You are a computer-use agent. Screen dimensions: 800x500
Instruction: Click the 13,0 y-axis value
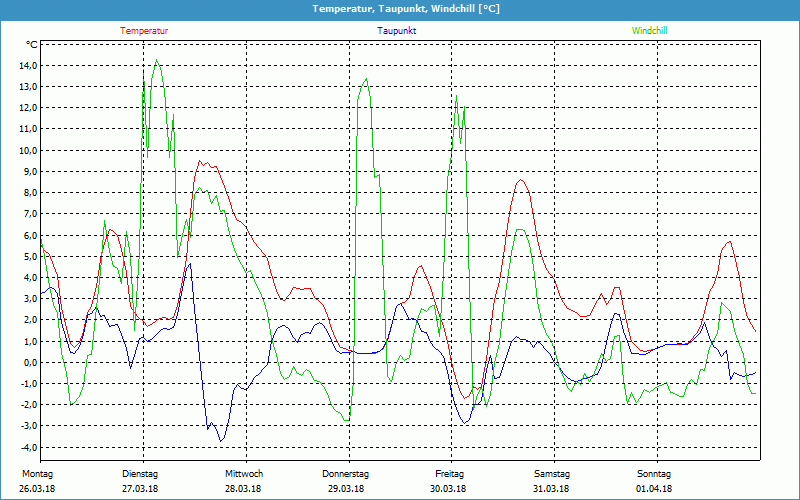(x=28, y=87)
